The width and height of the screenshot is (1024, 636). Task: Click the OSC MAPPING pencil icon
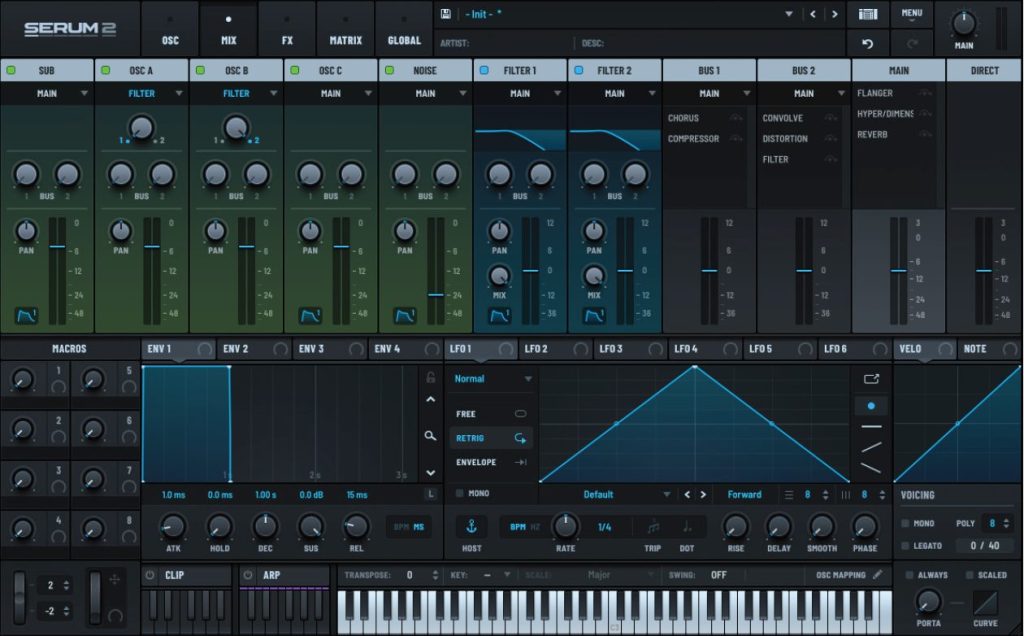[878, 575]
